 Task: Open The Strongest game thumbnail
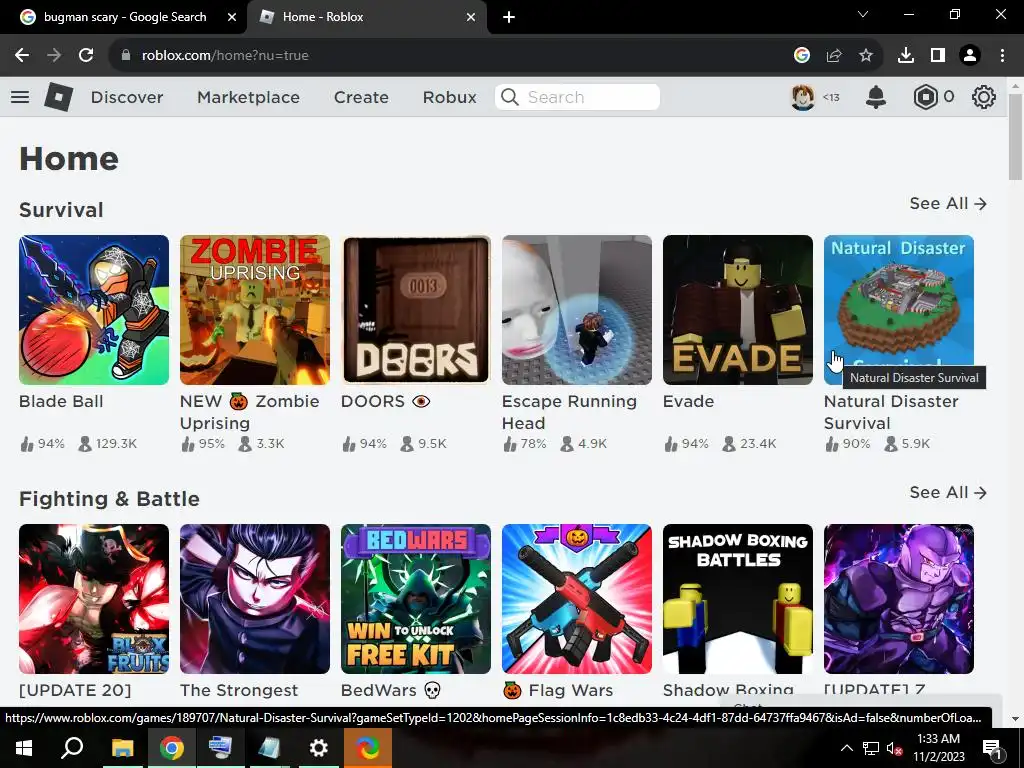(x=255, y=599)
